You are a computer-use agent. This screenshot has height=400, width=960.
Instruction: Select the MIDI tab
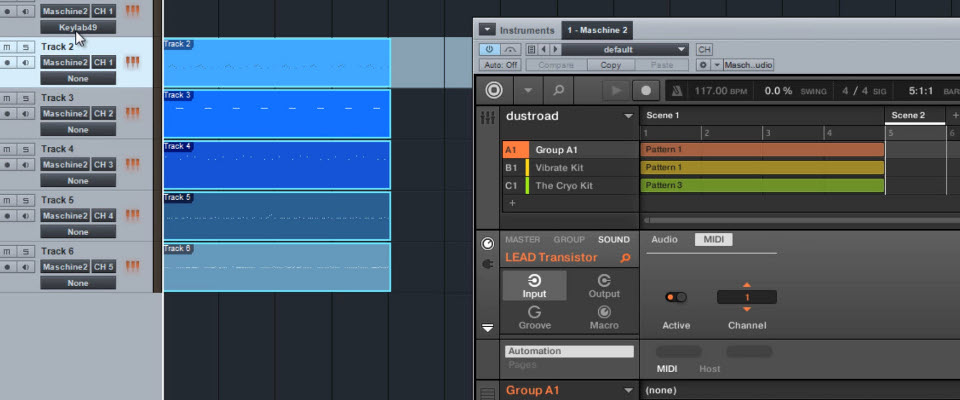click(713, 240)
